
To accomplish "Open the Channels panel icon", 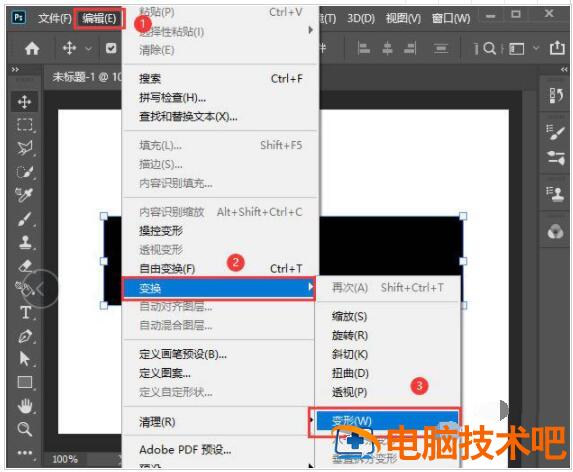I will click(x=556, y=231).
